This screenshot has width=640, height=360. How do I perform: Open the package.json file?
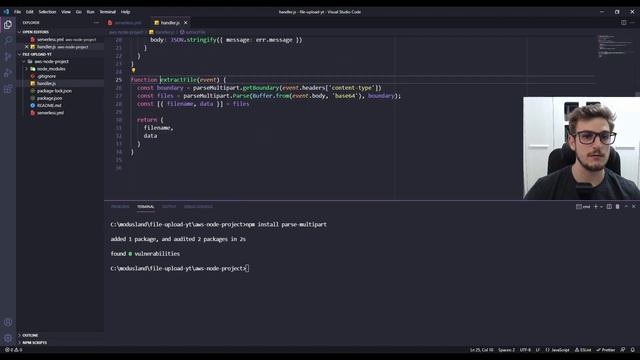(60, 98)
